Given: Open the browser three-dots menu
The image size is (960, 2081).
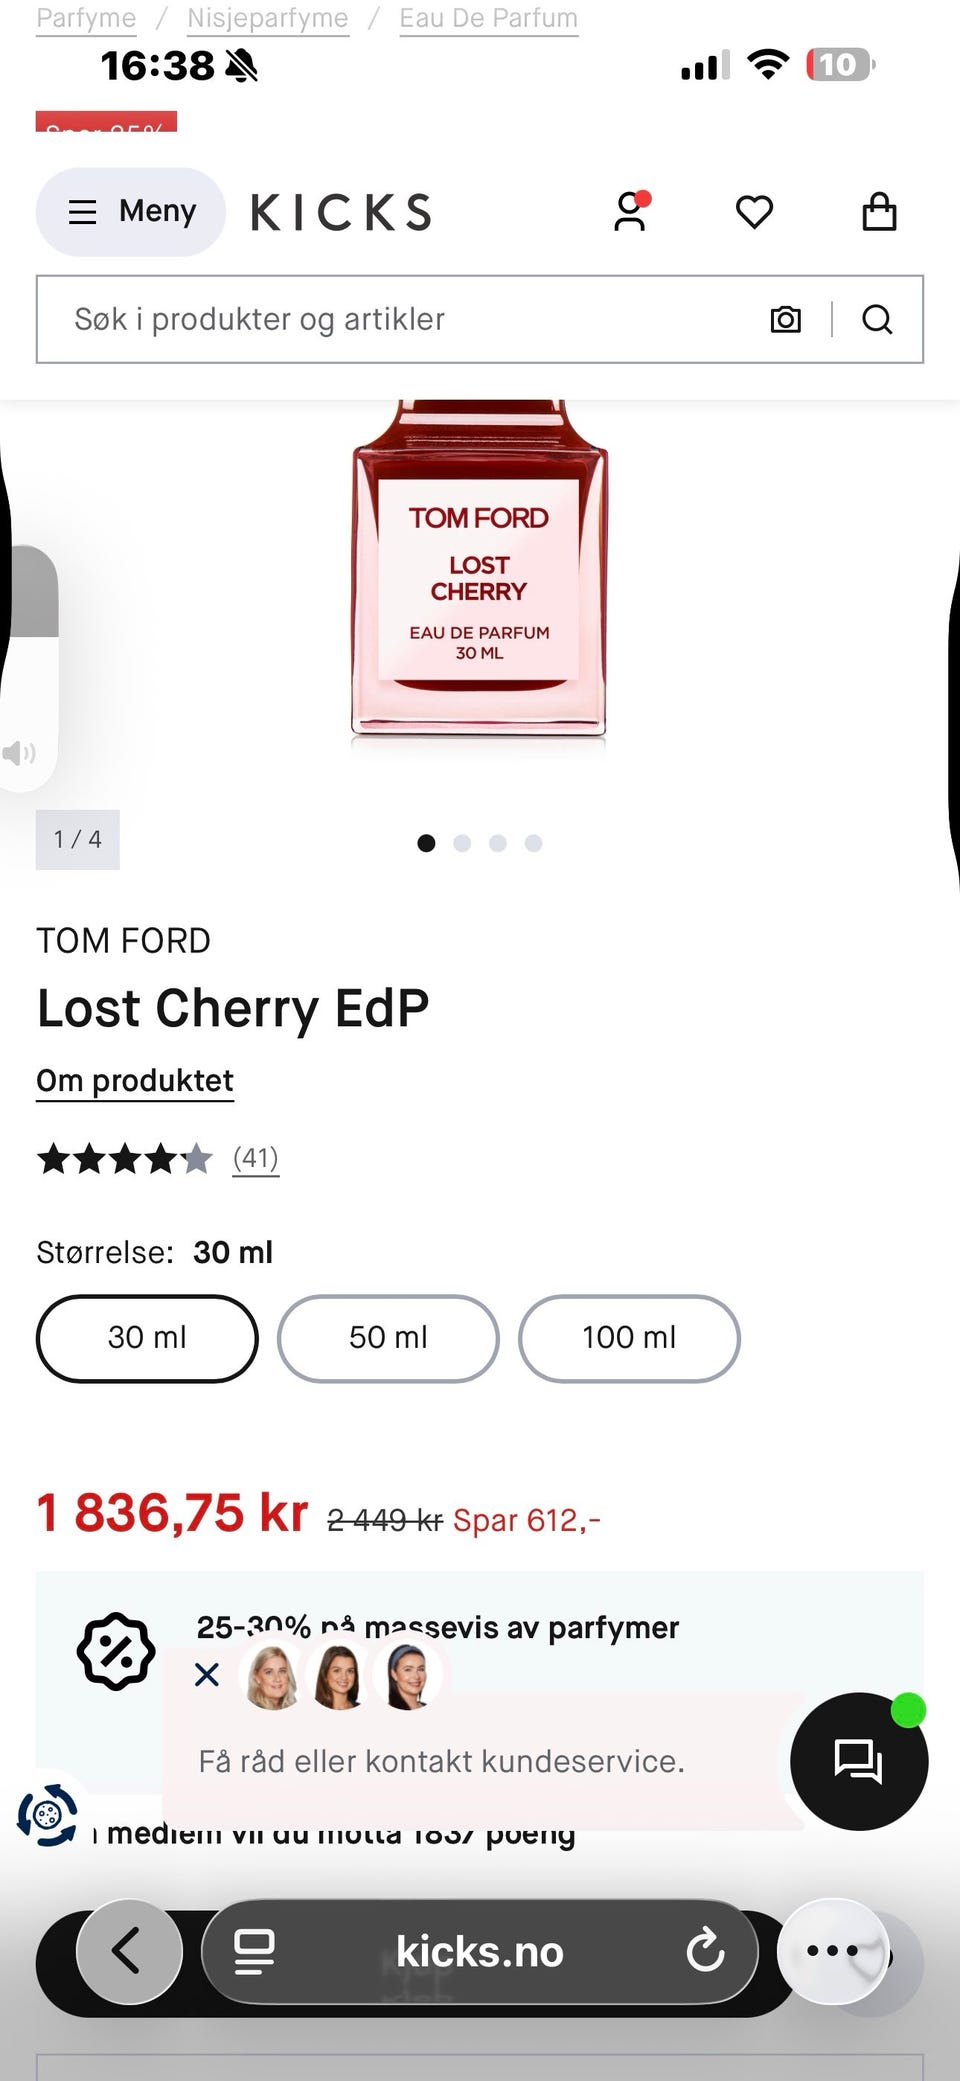Looking at the screenshot, I should click(832, 1950).
